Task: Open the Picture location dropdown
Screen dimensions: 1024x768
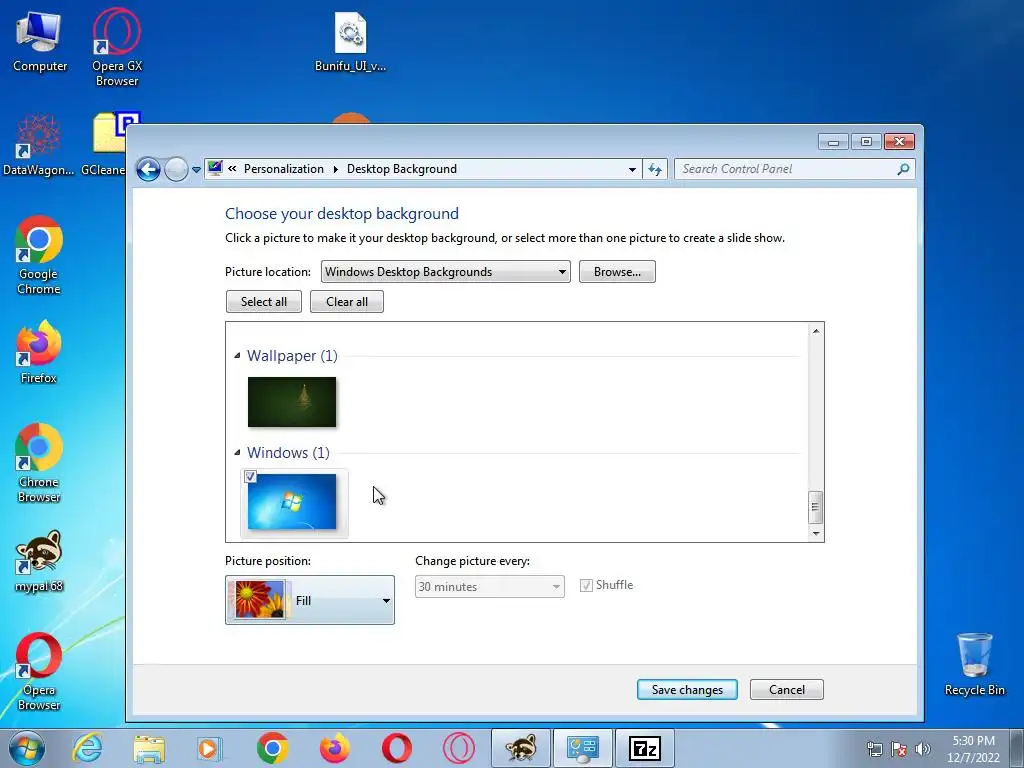Action: click(x=445, y=272)
